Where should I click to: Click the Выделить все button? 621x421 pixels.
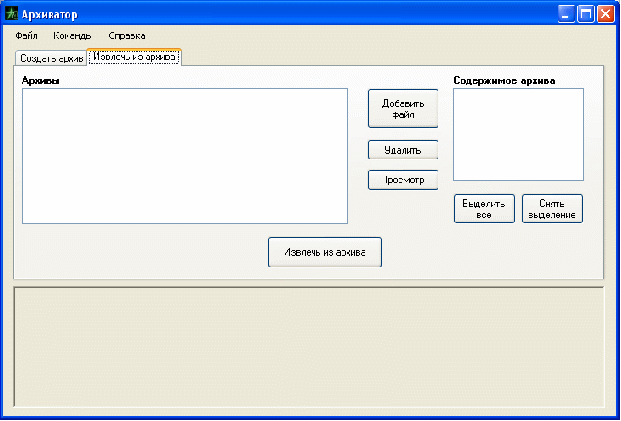(x=484, y=208)
